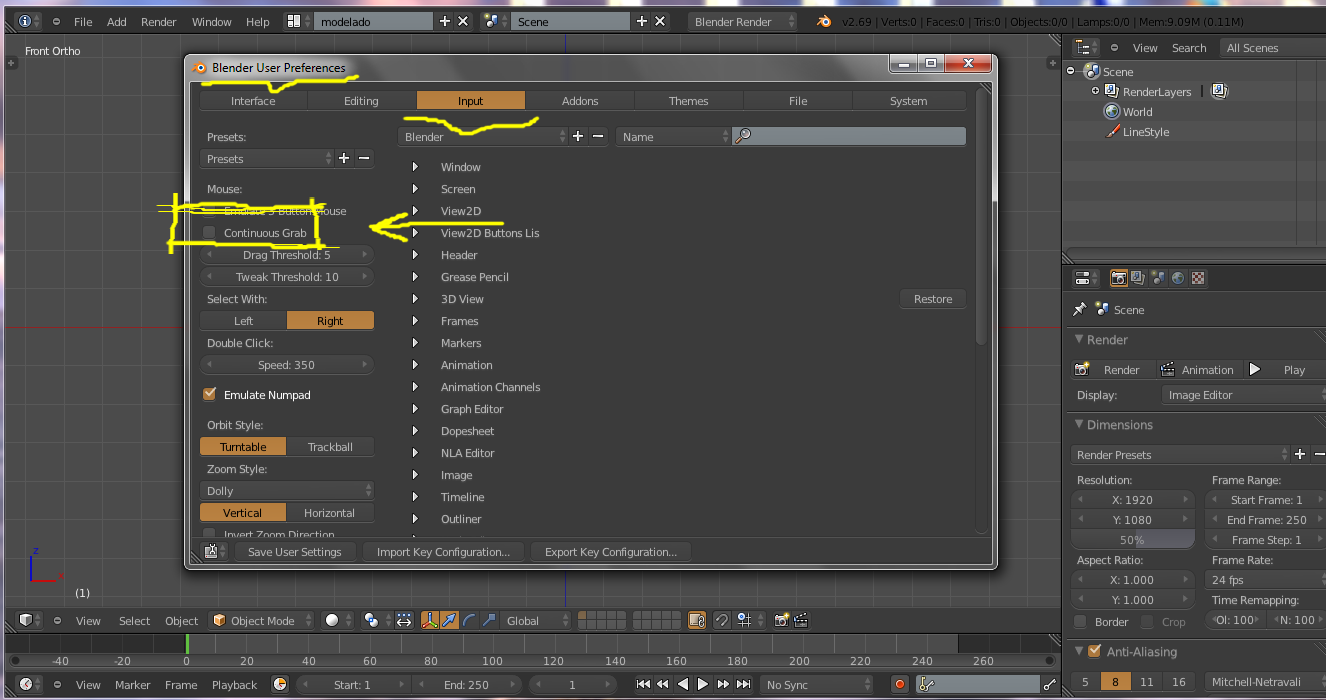
Task: Click the snap element icon in 3D header
Action: 747,621
